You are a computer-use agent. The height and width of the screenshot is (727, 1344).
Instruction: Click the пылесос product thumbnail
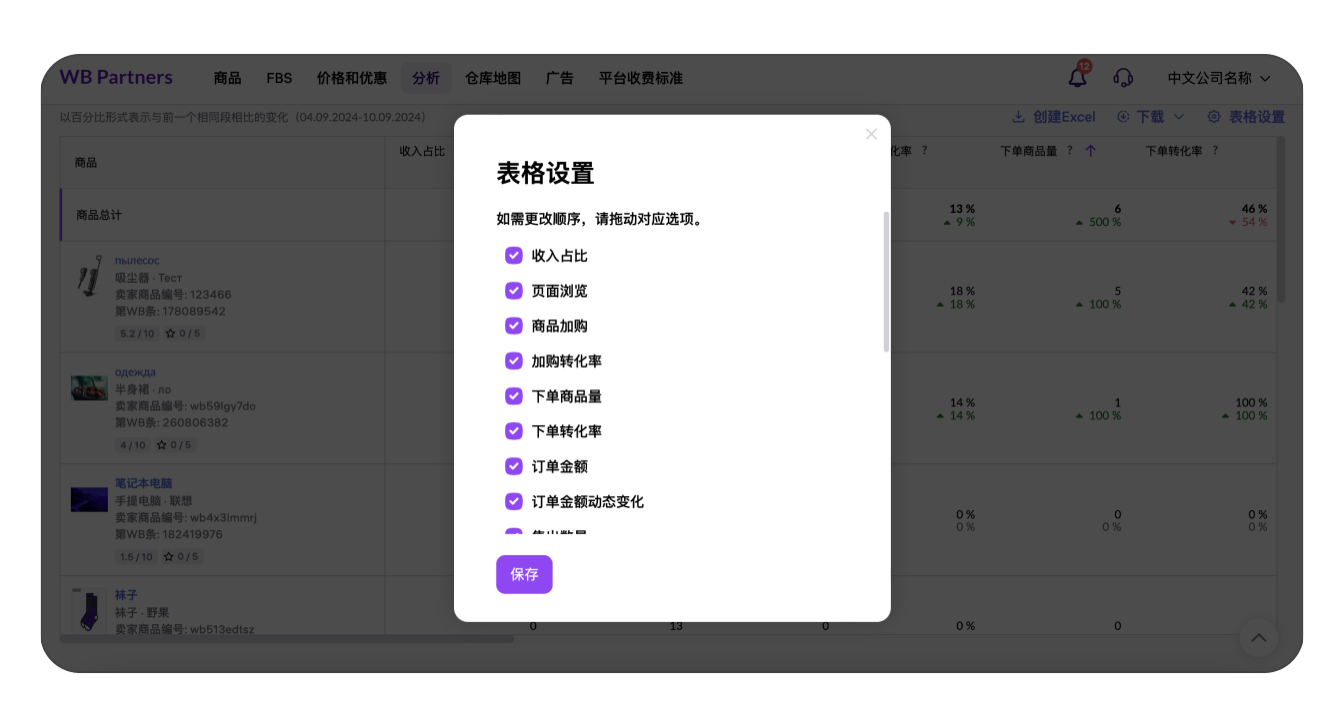89,277
